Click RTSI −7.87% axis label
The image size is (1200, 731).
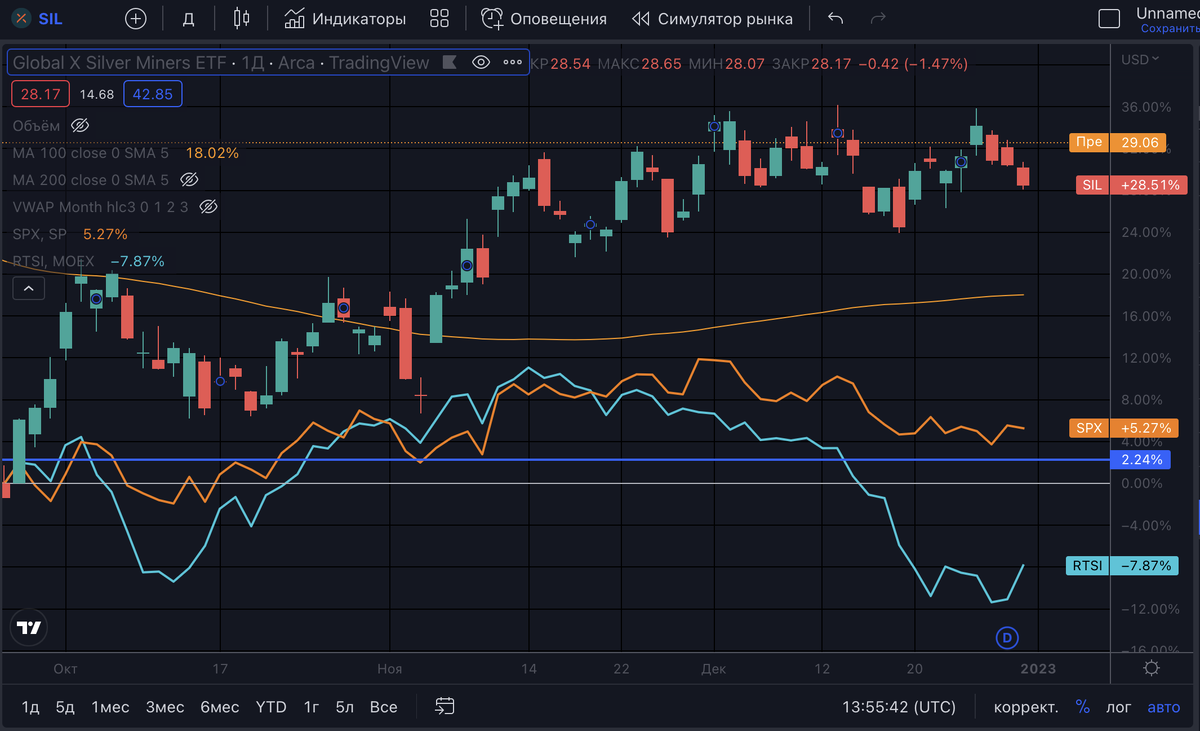coord(1123,565)
